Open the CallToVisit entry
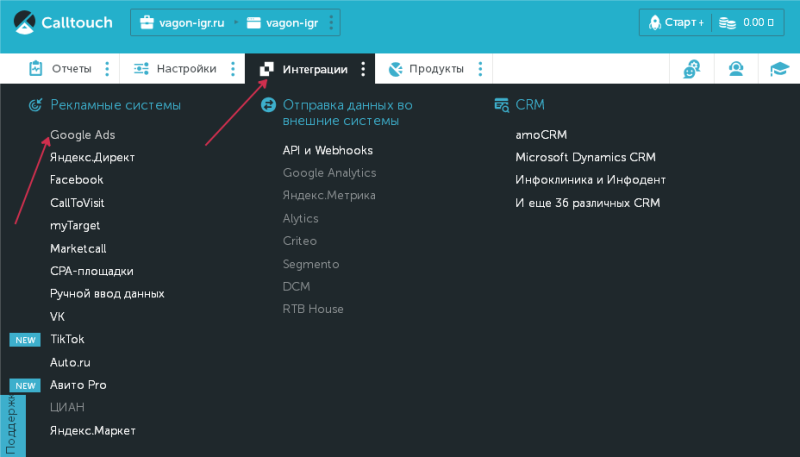Image resolution: width=800 pixels, height=457 pixels. (77, 202)
